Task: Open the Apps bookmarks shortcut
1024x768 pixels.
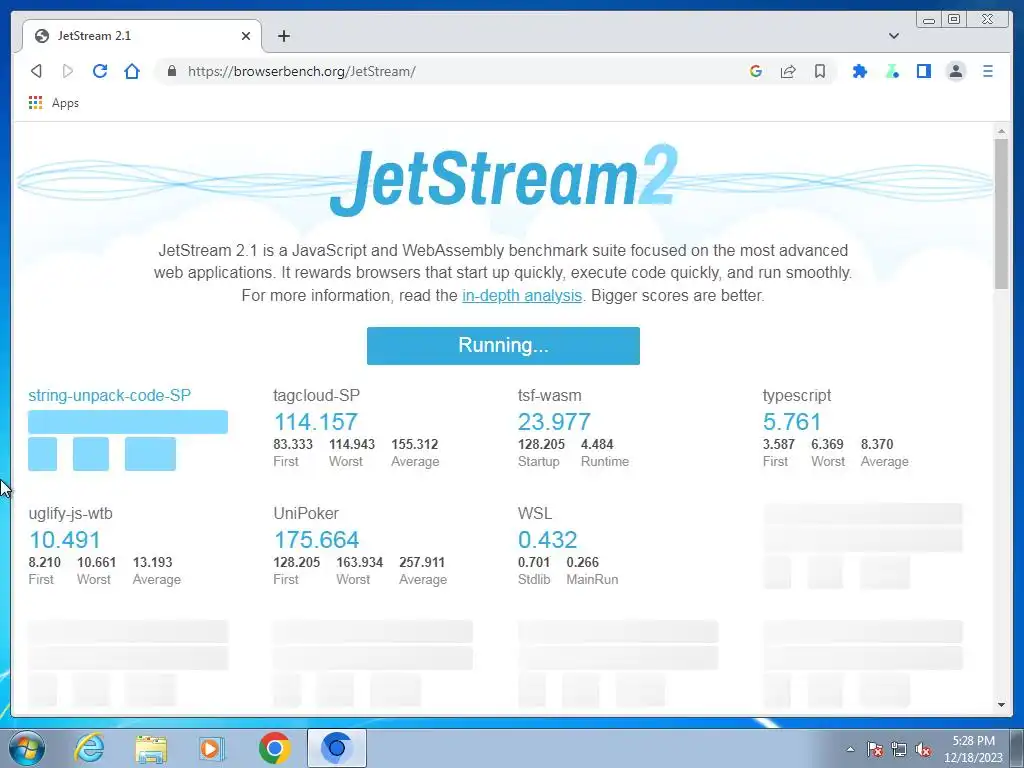Action: click(54, 103)
